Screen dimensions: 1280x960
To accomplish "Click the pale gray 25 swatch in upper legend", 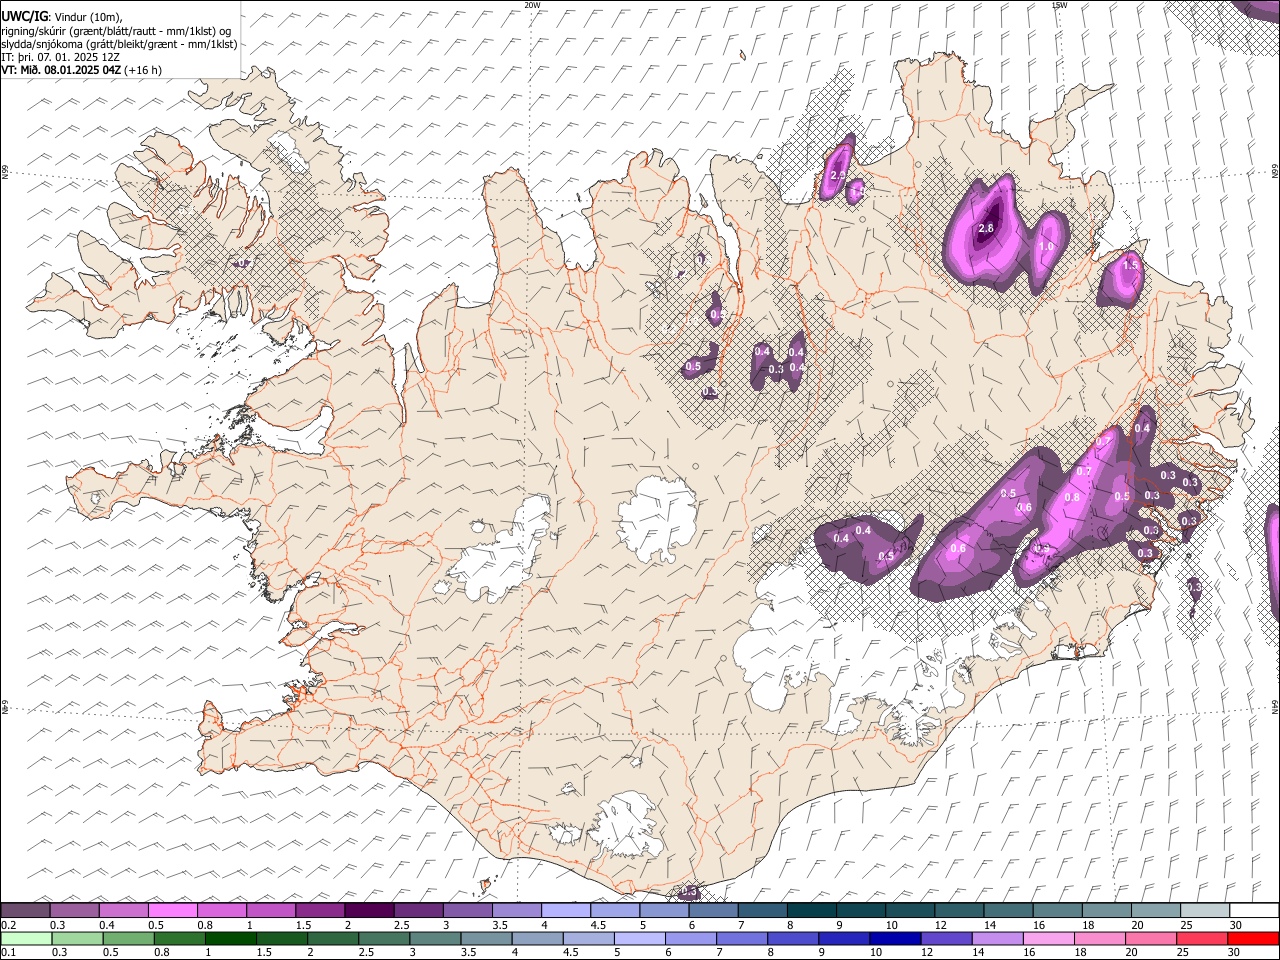I will point(1206,910).
